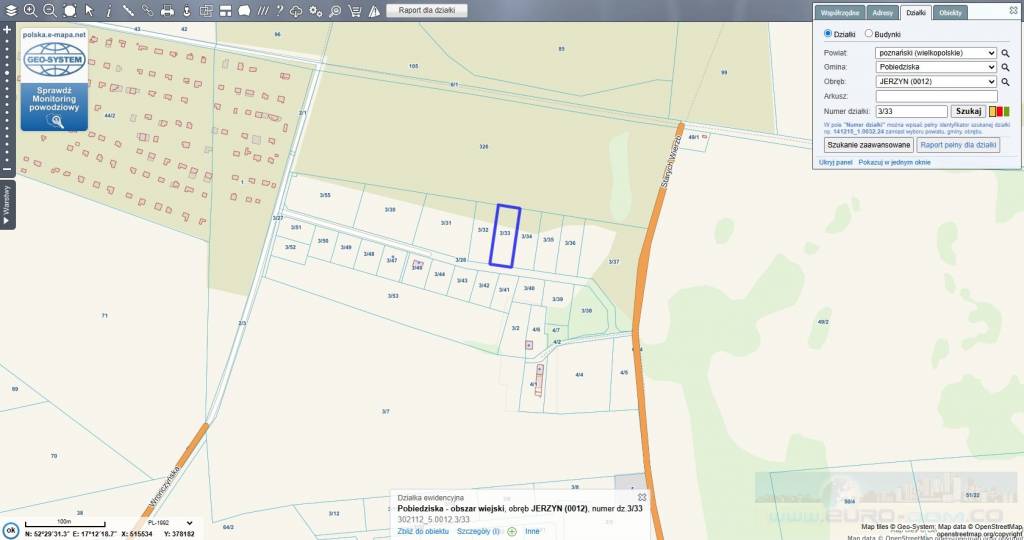The width and height of the screenshot is (1024, 540).
Task: Click Raport pełny dla działki button
Action: (958, 145)
